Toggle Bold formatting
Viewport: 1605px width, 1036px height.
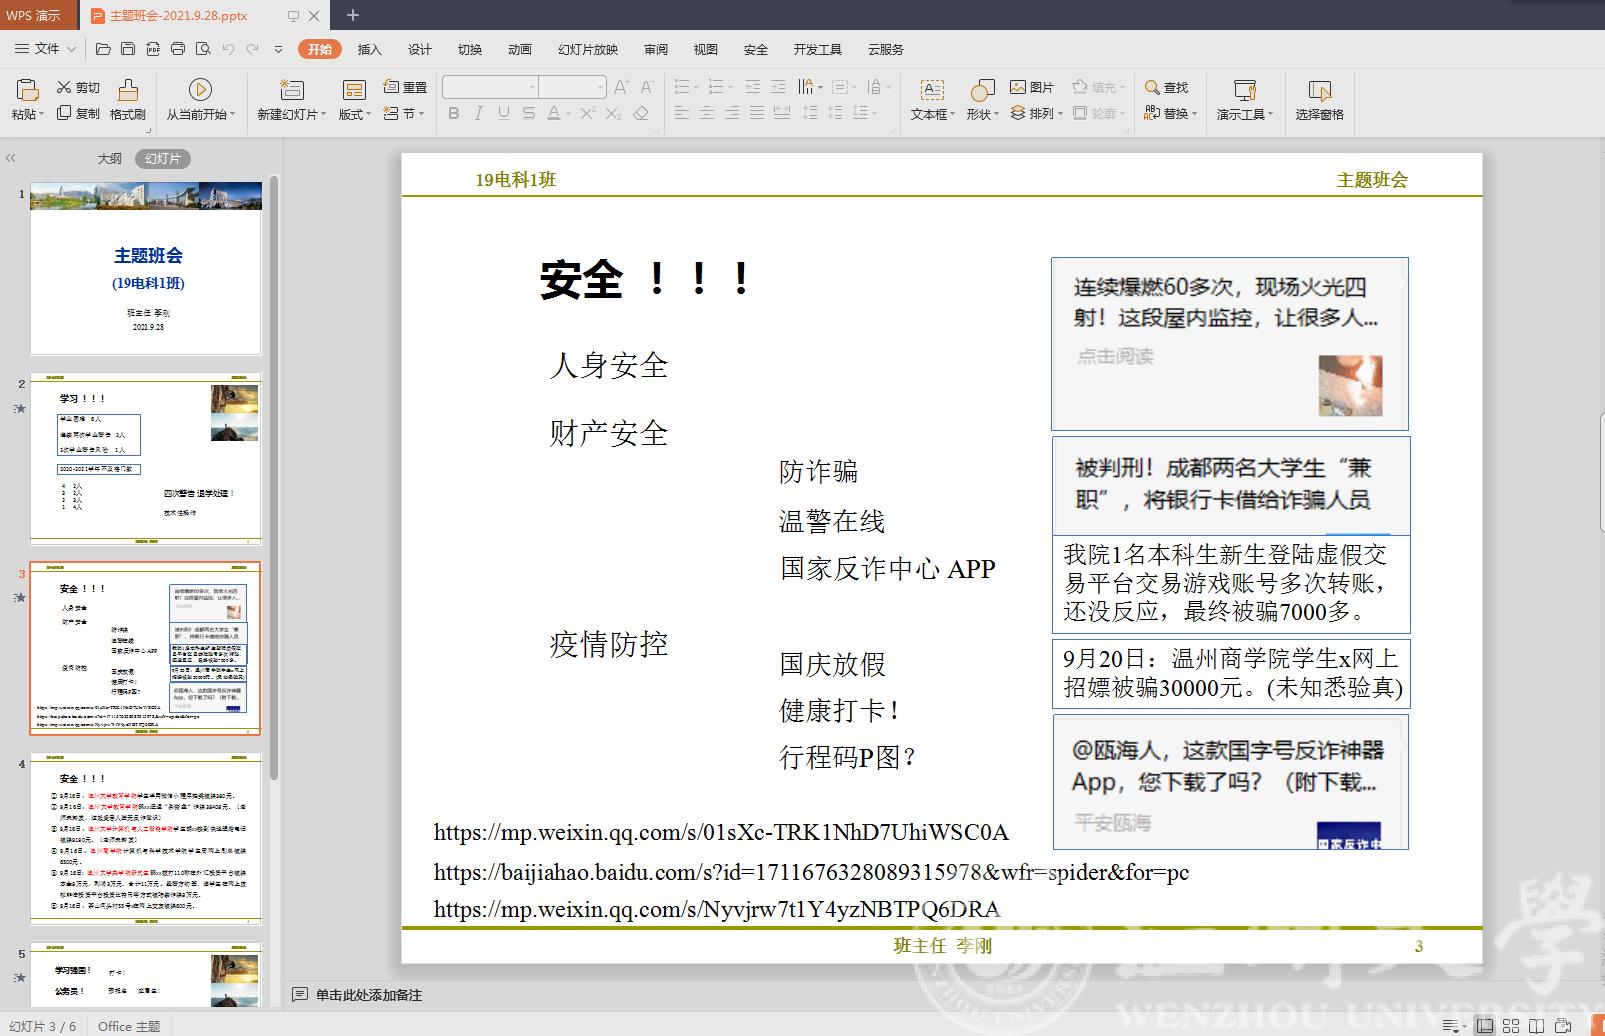coord(454,114)
